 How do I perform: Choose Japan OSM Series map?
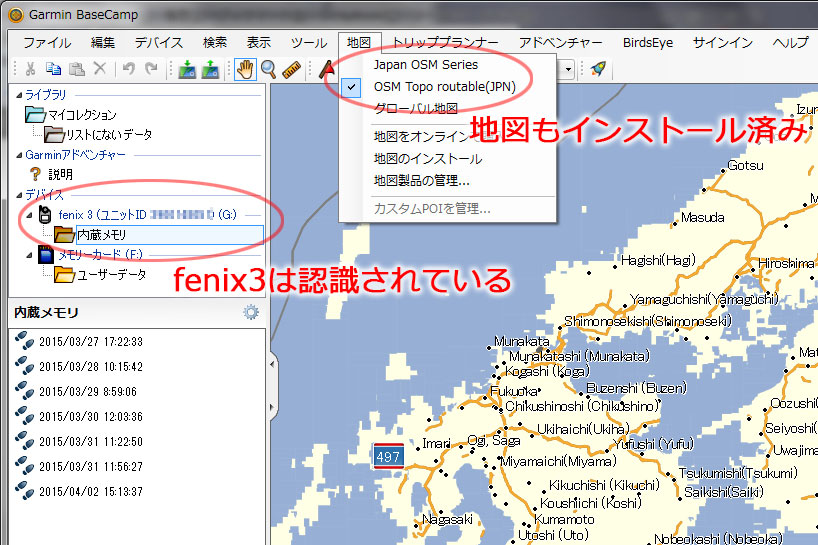click(426, 65)
